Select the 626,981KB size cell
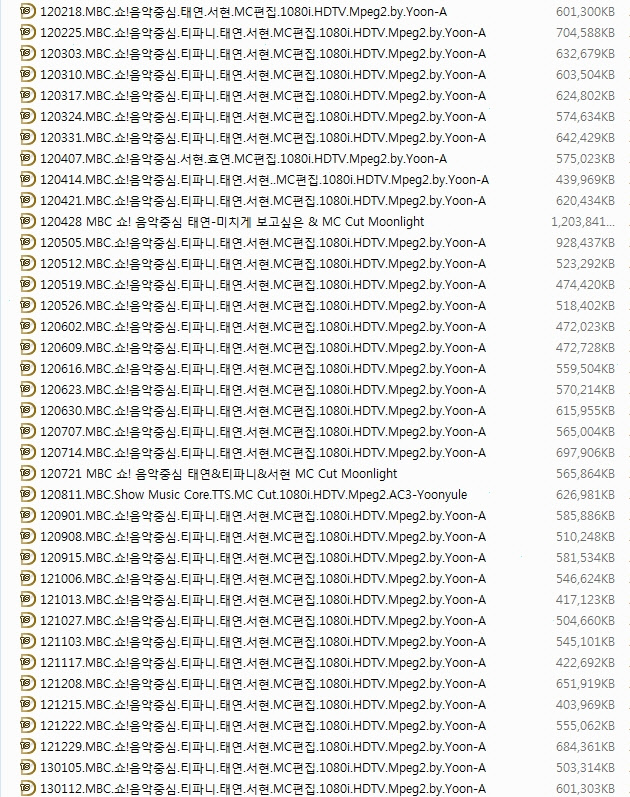 (585, 495)
